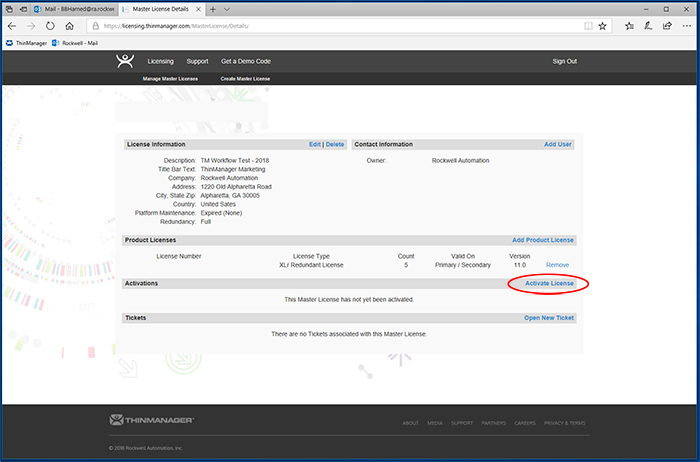Image resolution: width=700 pixels, height=462 pixels.
Task: Switch to the Mail browser tab
Action: click(x=75, y=9)
